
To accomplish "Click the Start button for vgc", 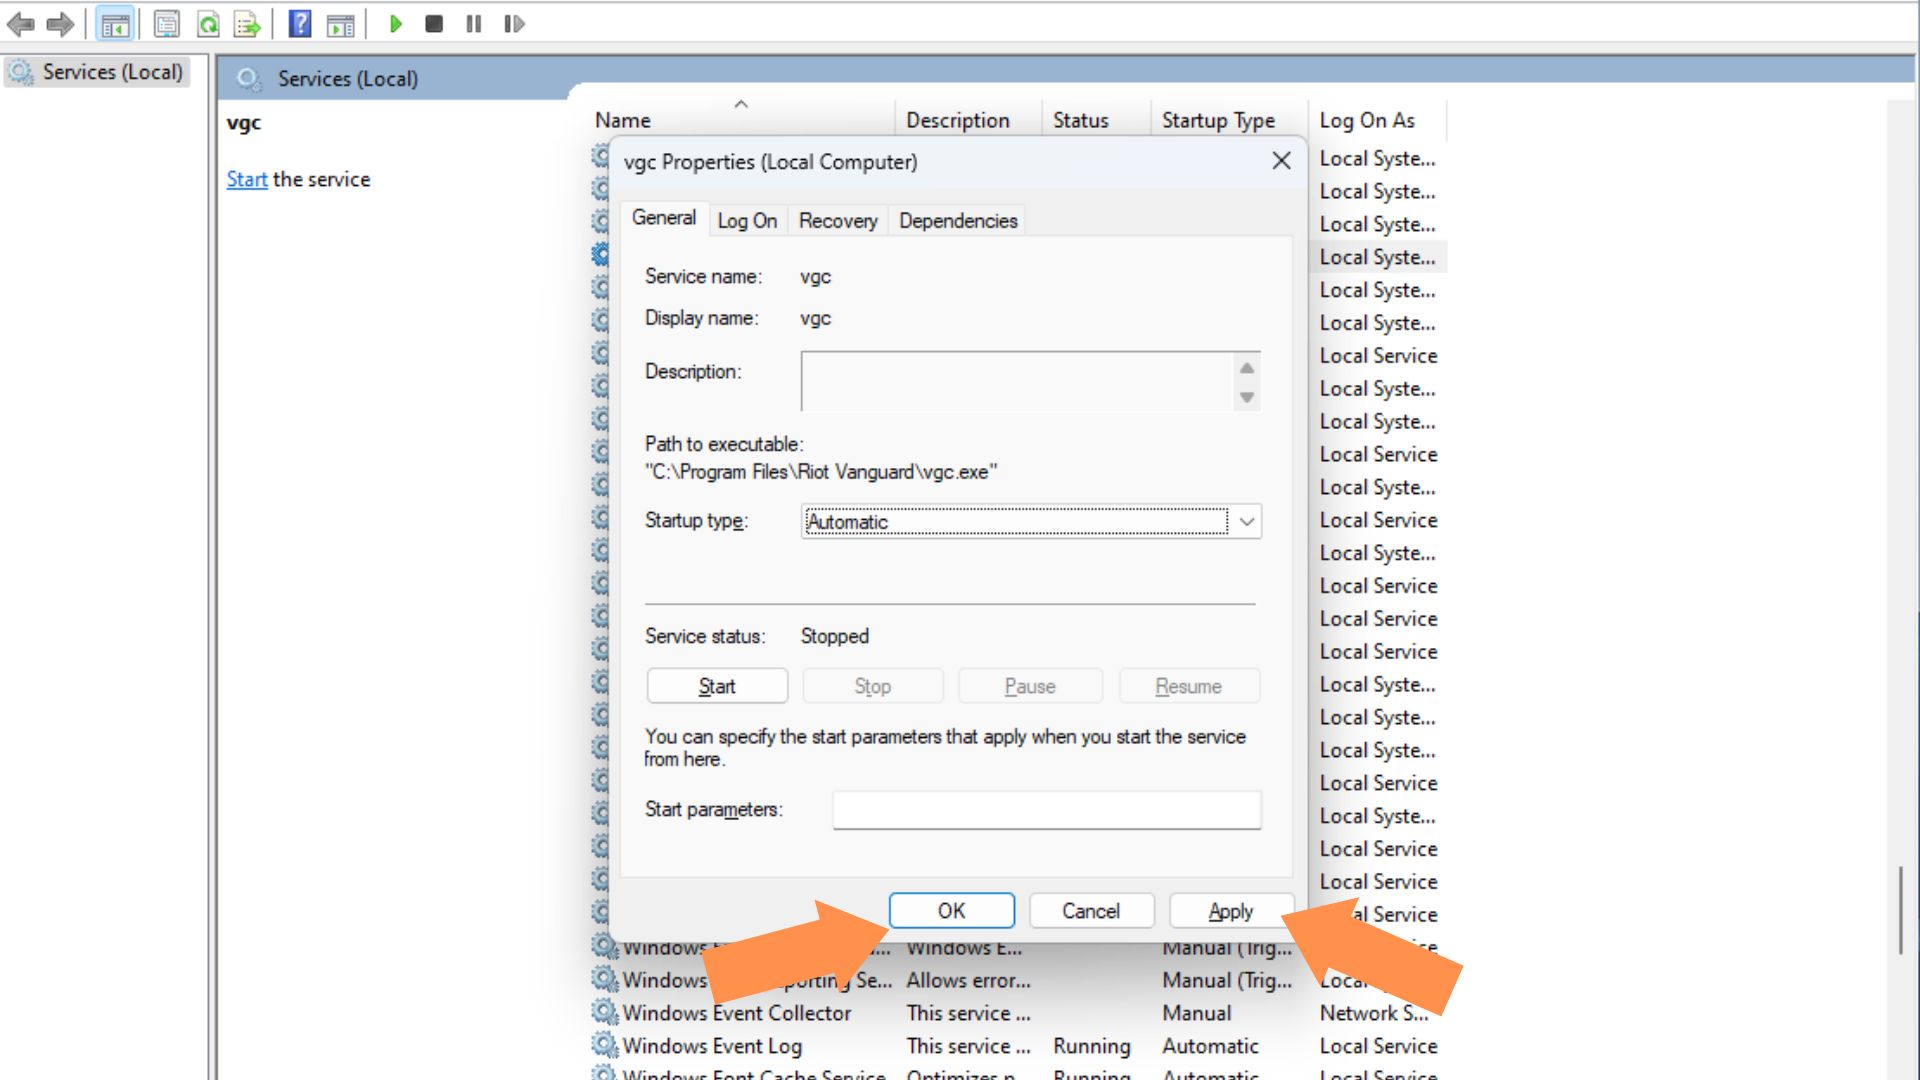I will click(716, 686).
